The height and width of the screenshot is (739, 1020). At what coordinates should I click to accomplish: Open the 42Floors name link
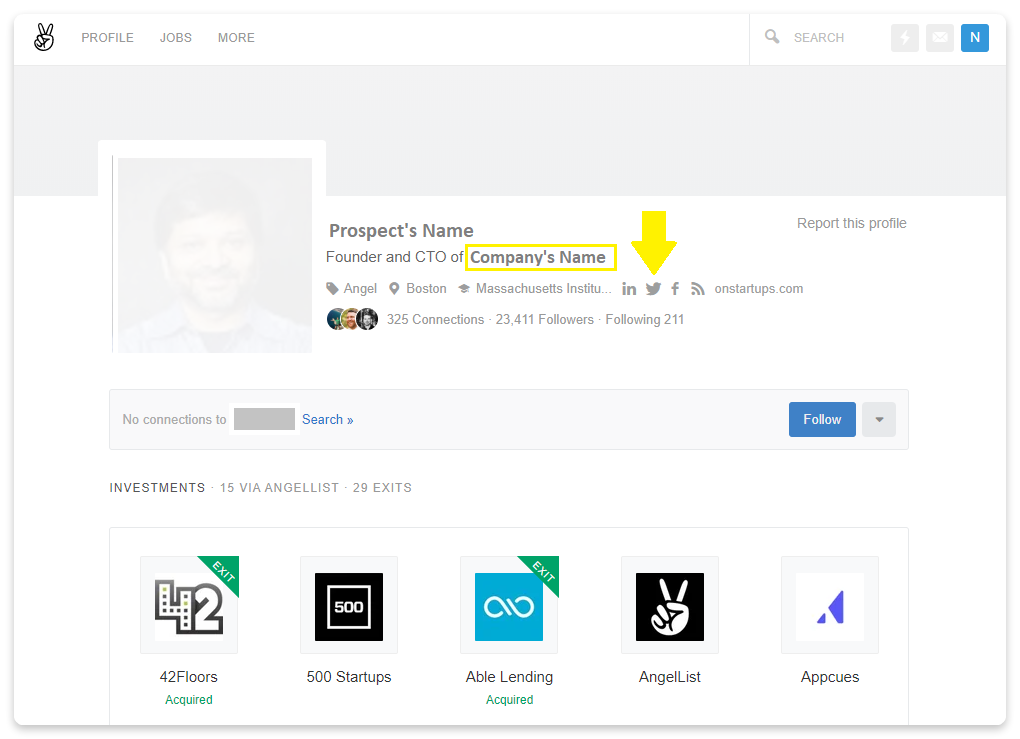click(x=189, y=677)
